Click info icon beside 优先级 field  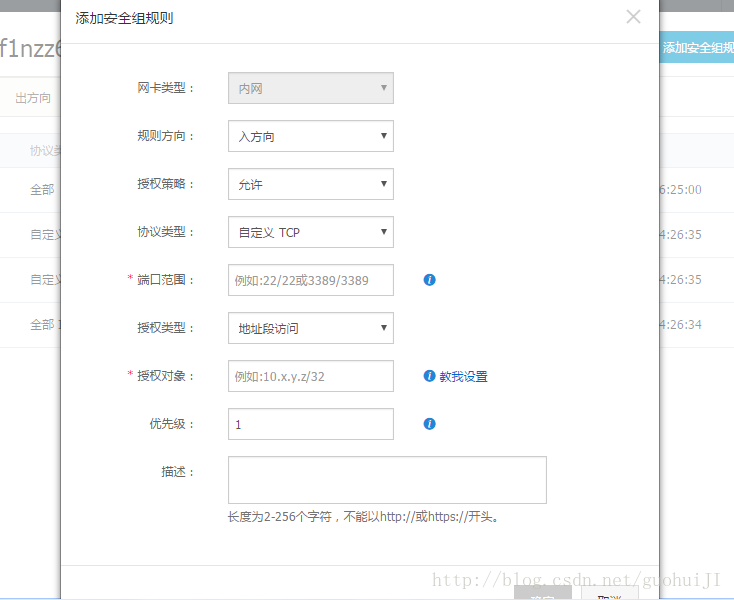coord(429,424)
